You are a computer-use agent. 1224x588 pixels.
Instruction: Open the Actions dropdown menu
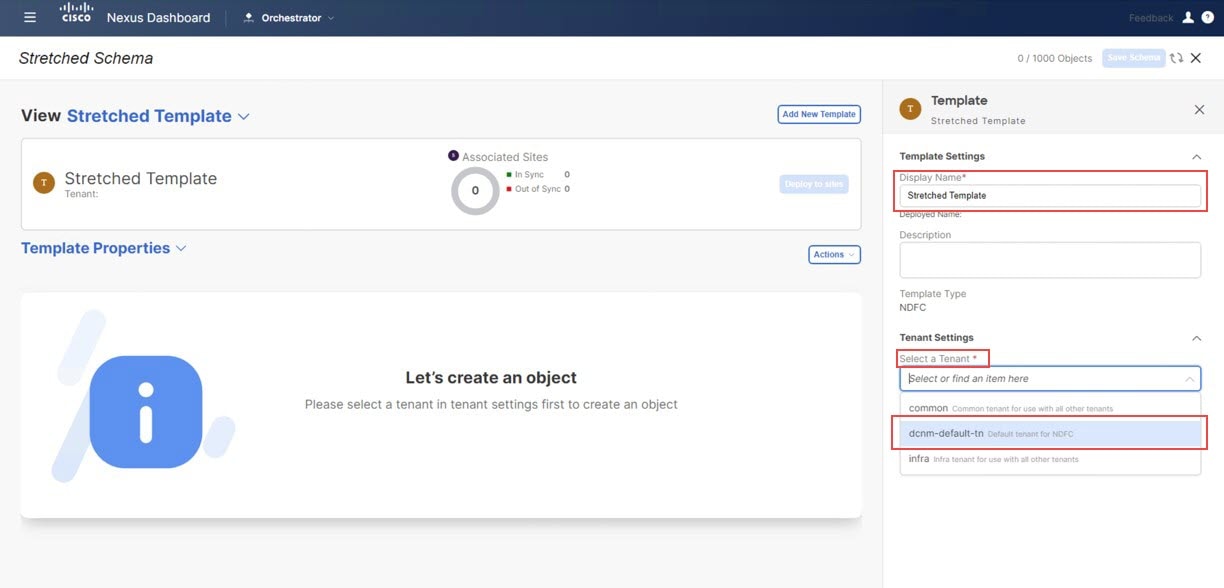[834, 254]
